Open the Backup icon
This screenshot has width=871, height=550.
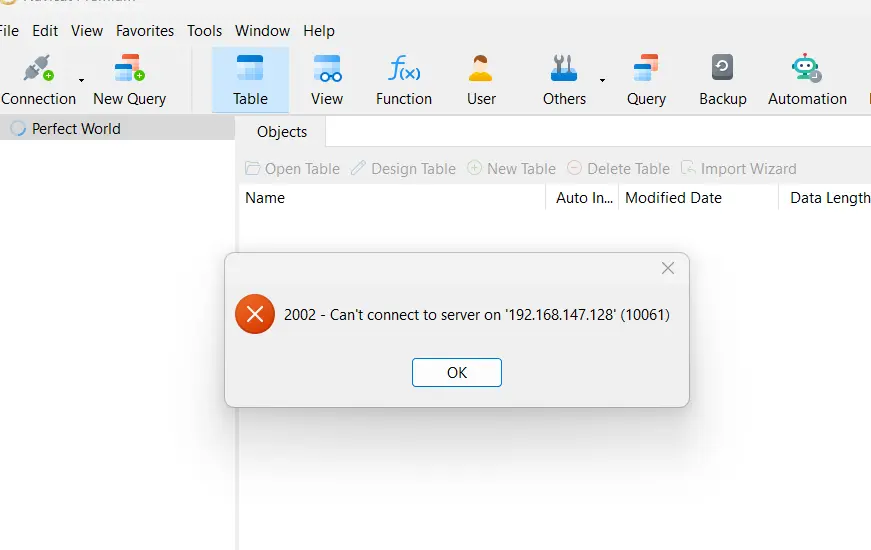tap(722, 68)
